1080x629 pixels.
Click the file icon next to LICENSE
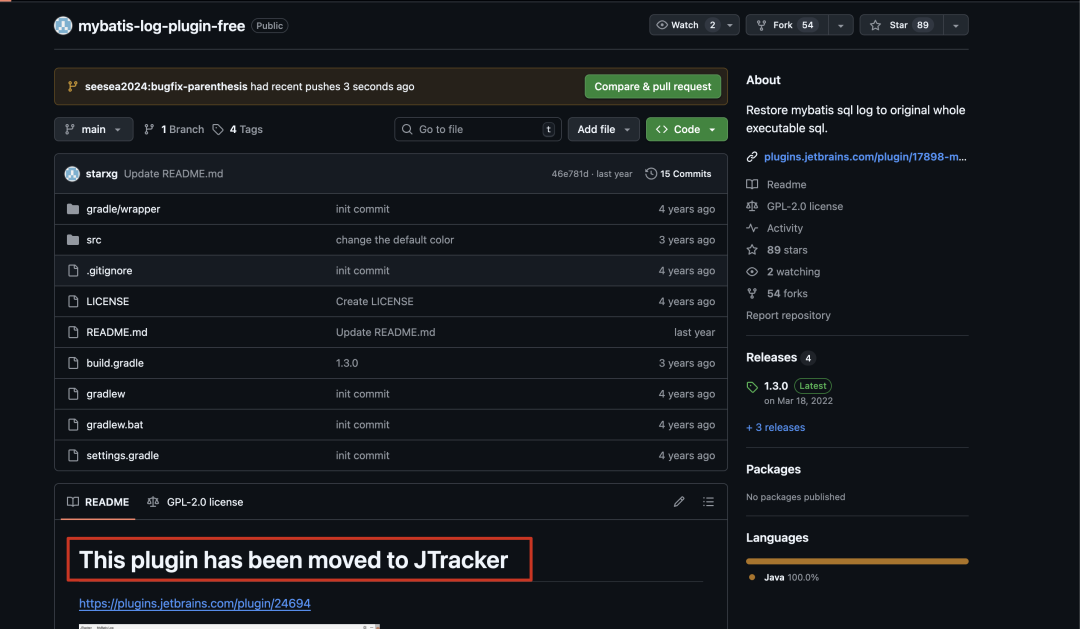coord(73,301)
